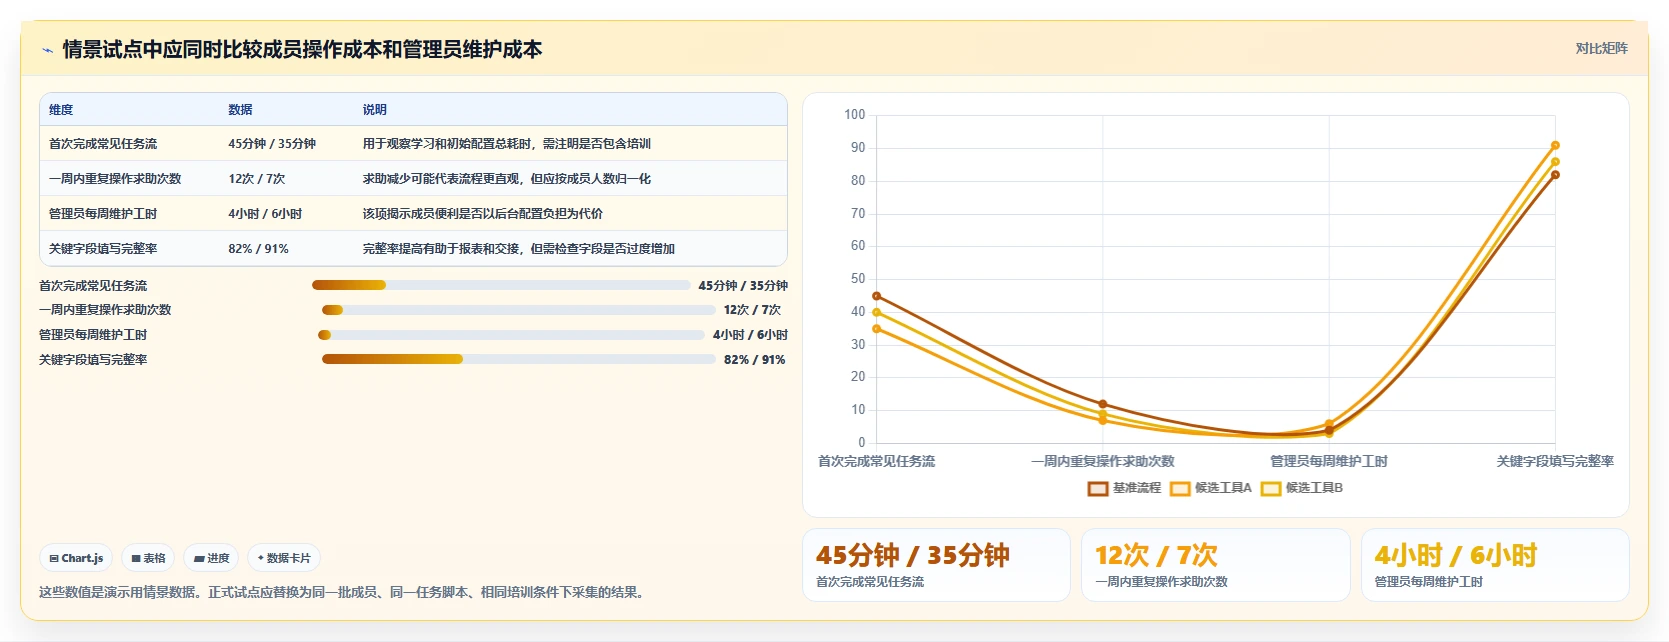Select the 说明 table column header
Screen dimensions: 1669x642
pyautogui.click(x=374, y=110)
